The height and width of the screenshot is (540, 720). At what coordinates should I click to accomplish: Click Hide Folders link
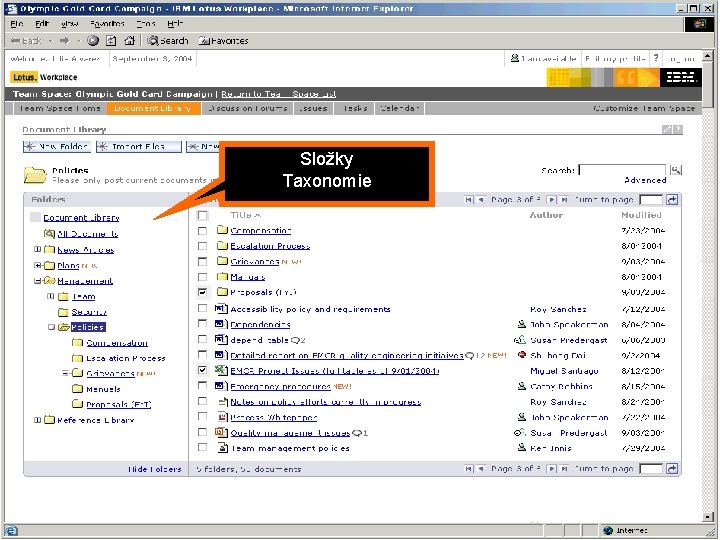(x=155, y=469)
